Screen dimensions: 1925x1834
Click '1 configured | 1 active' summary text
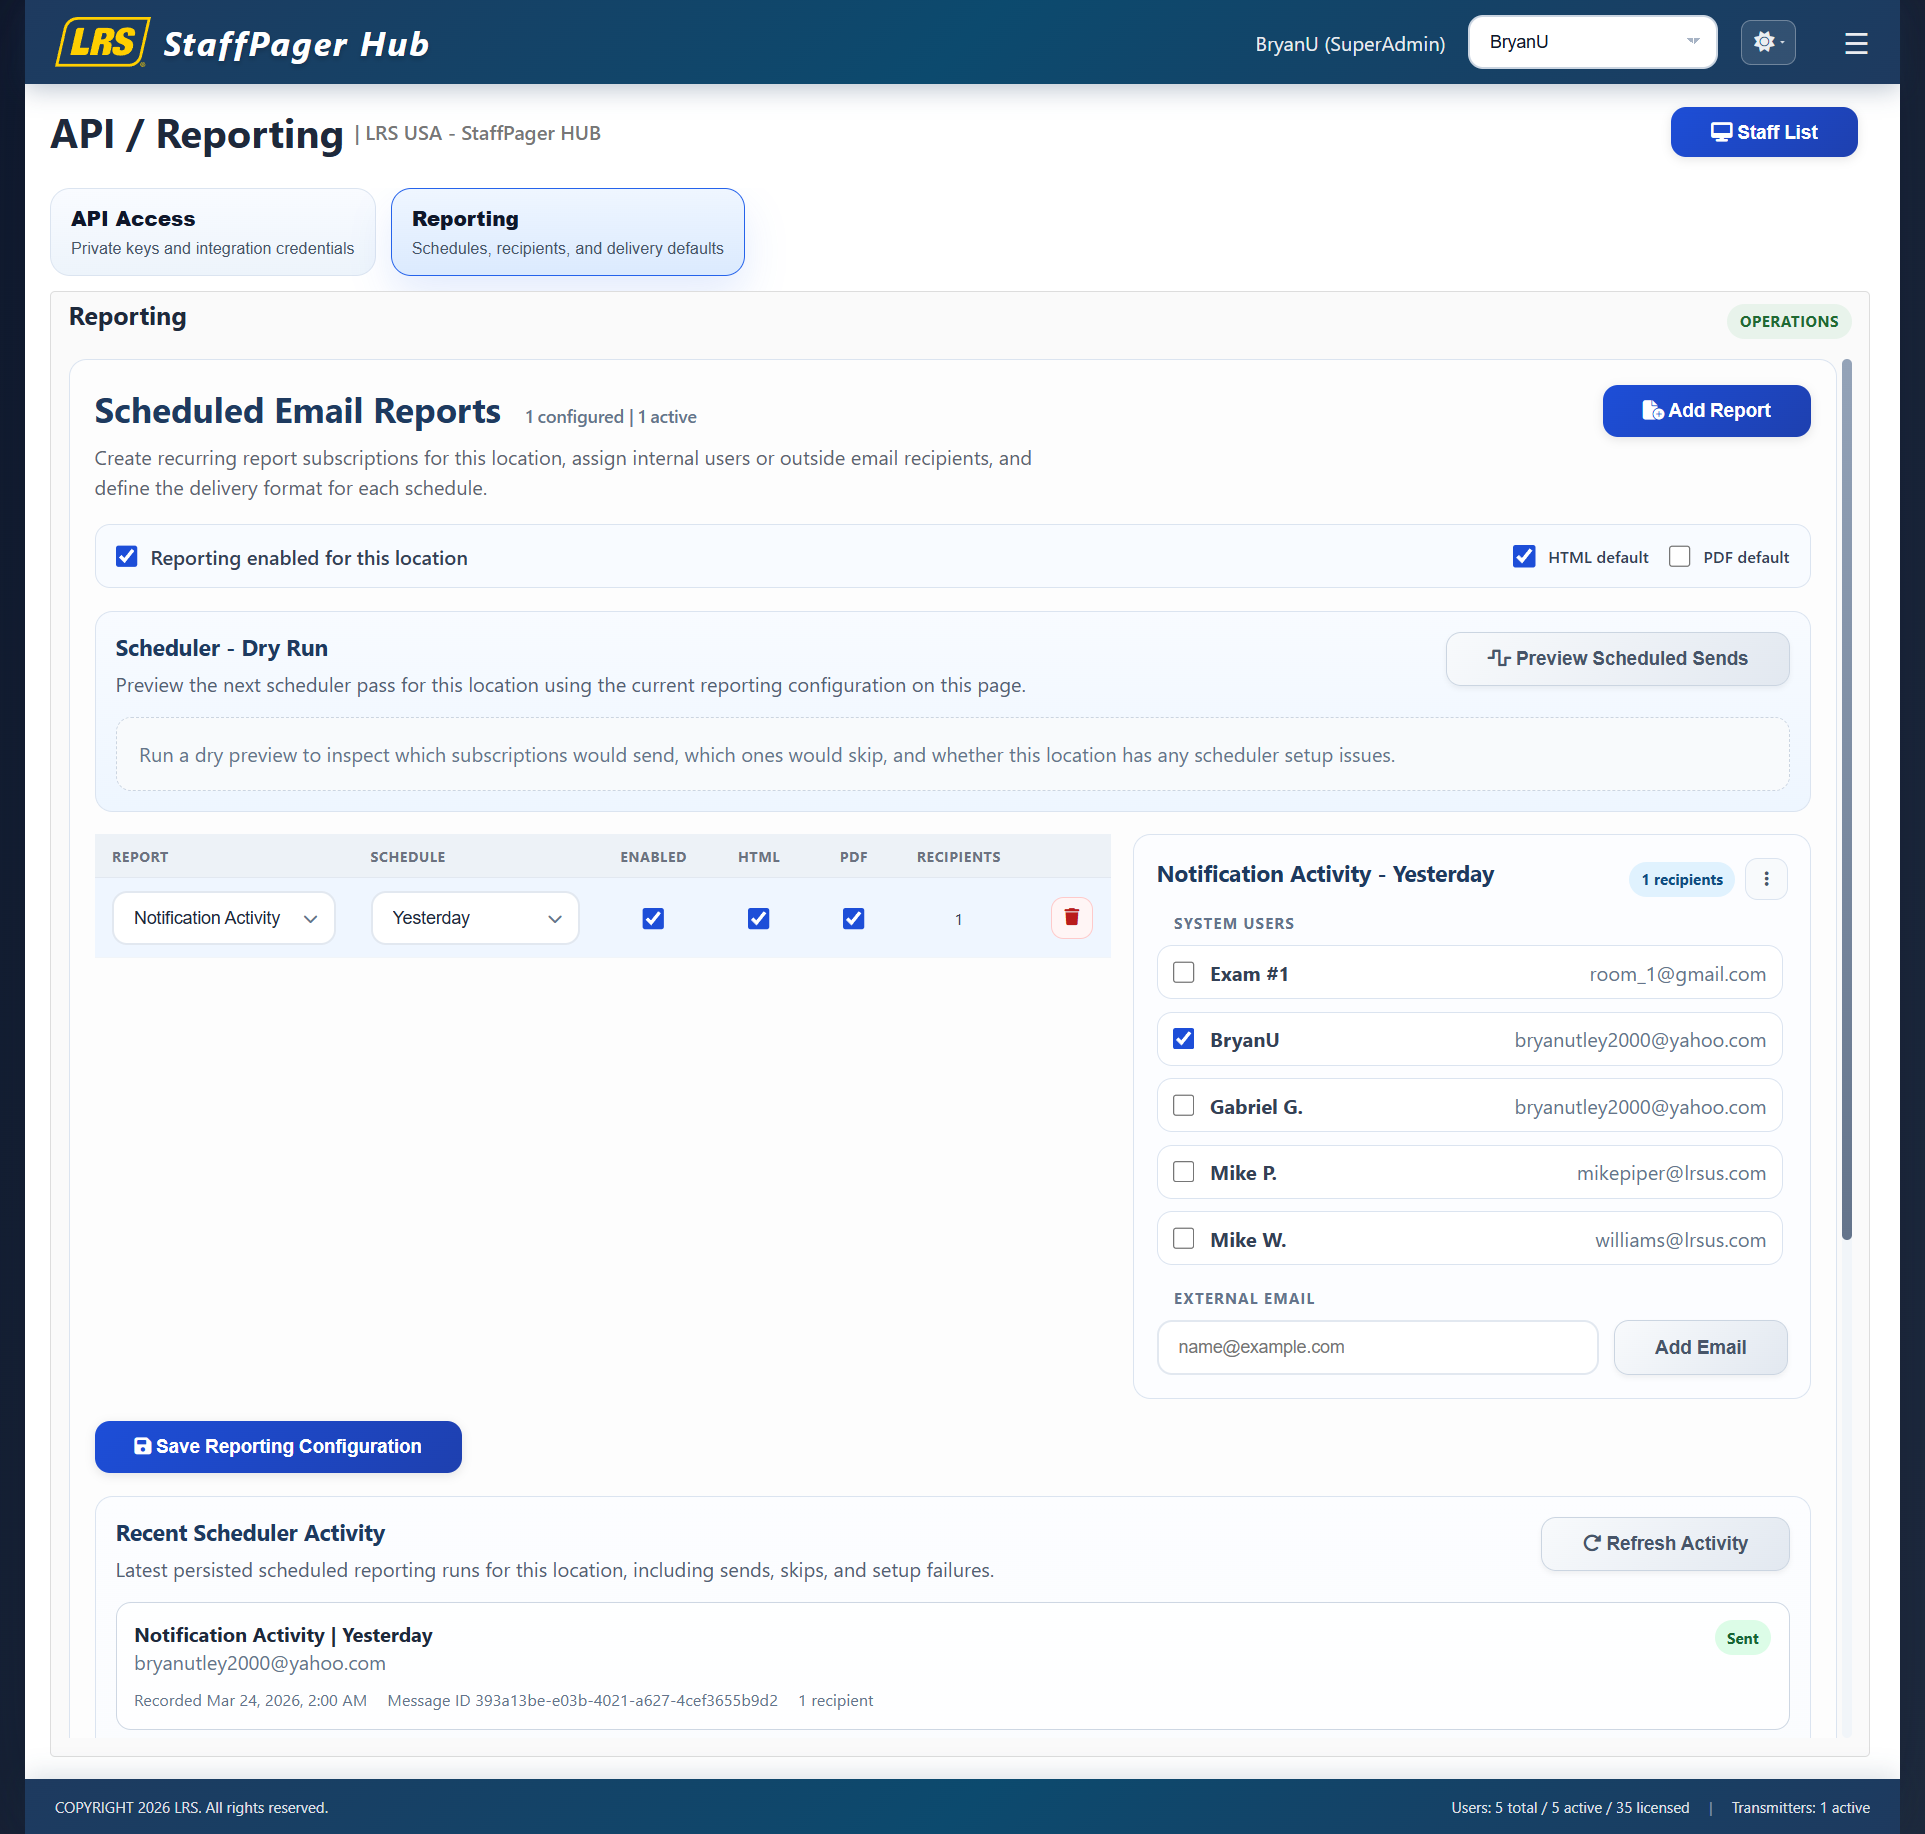click(610, 417)
